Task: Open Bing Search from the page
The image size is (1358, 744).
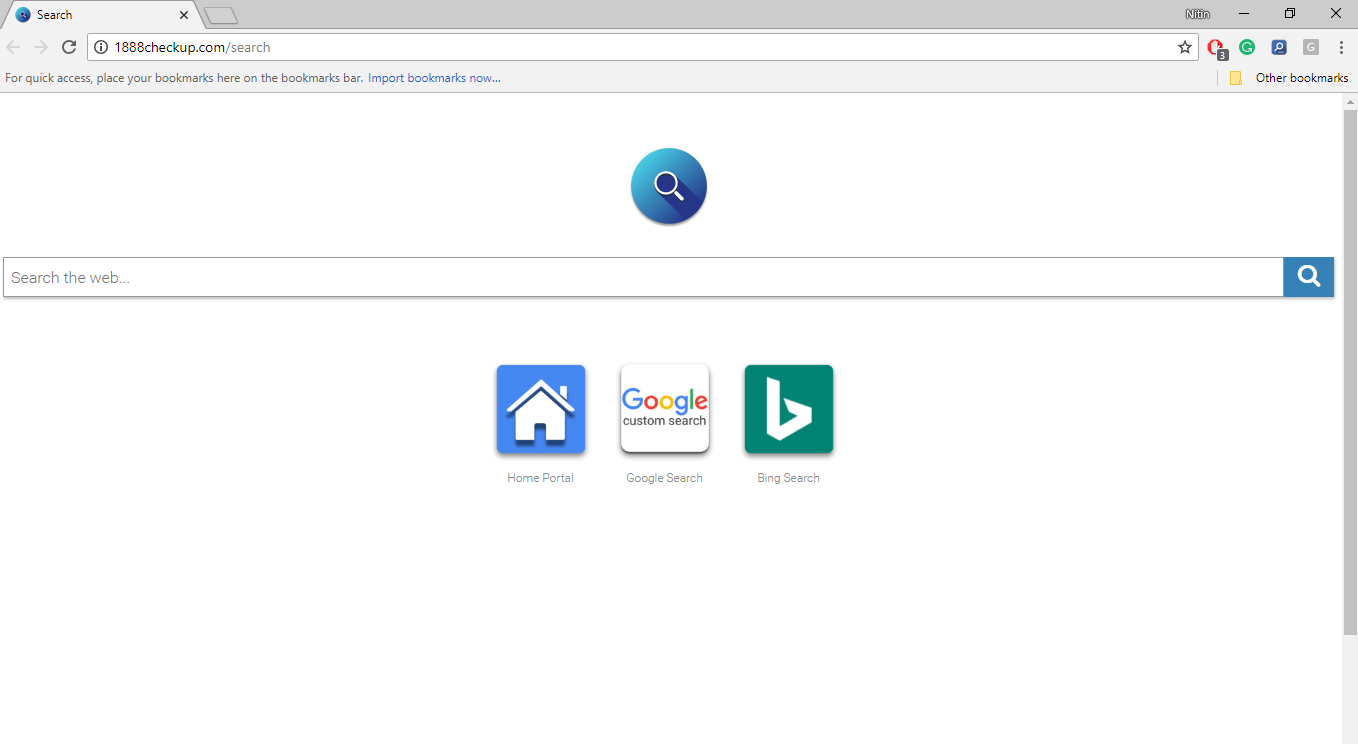Action: [x=788, y=408]
